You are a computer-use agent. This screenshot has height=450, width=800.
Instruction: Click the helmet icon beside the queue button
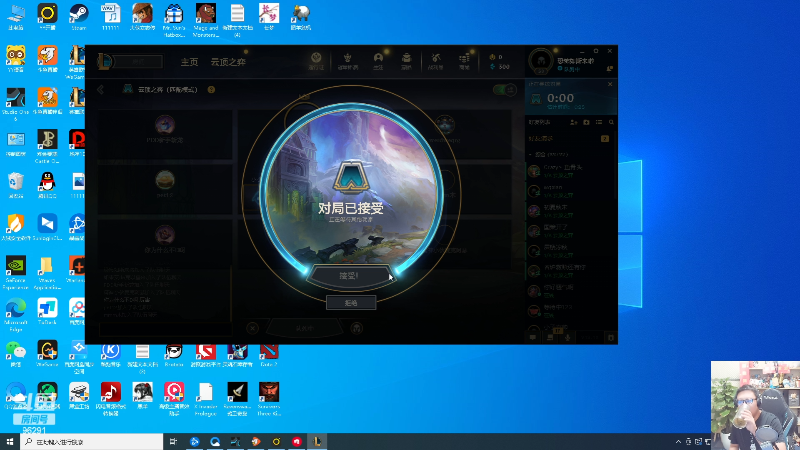click(357, 328)
